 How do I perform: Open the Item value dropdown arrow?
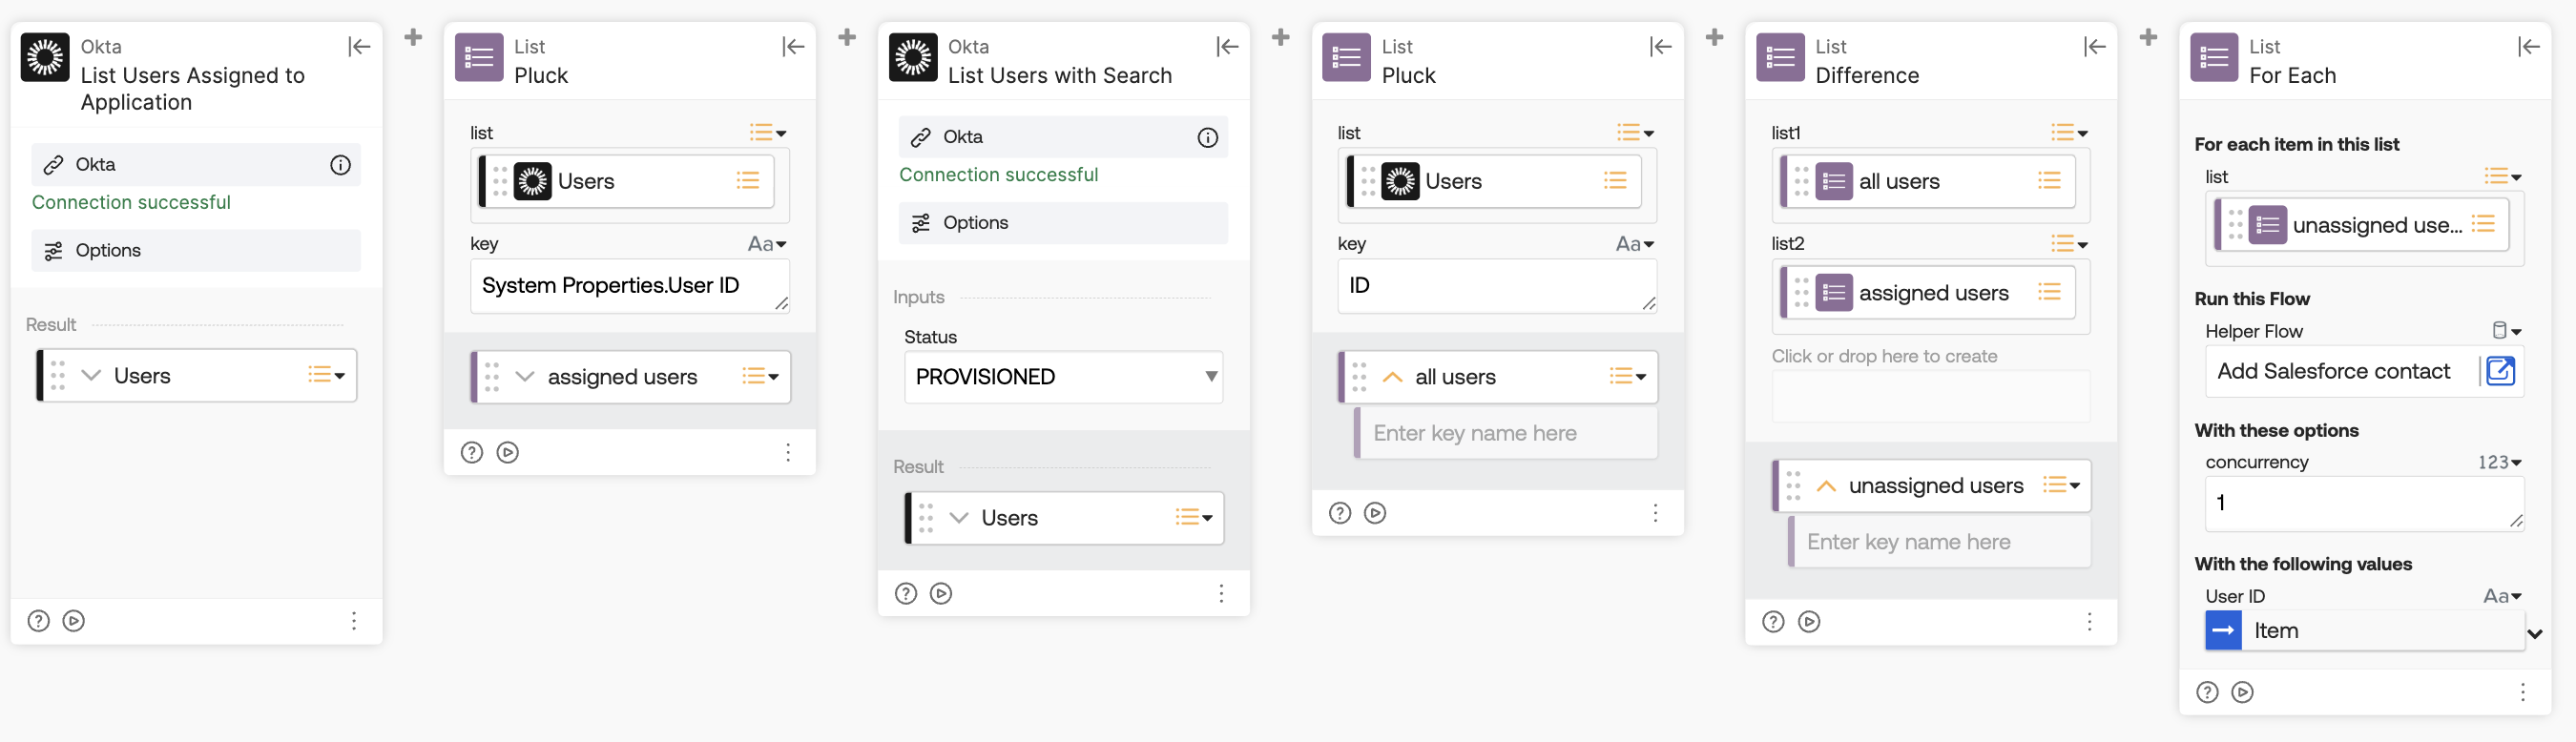point(2535,633)
